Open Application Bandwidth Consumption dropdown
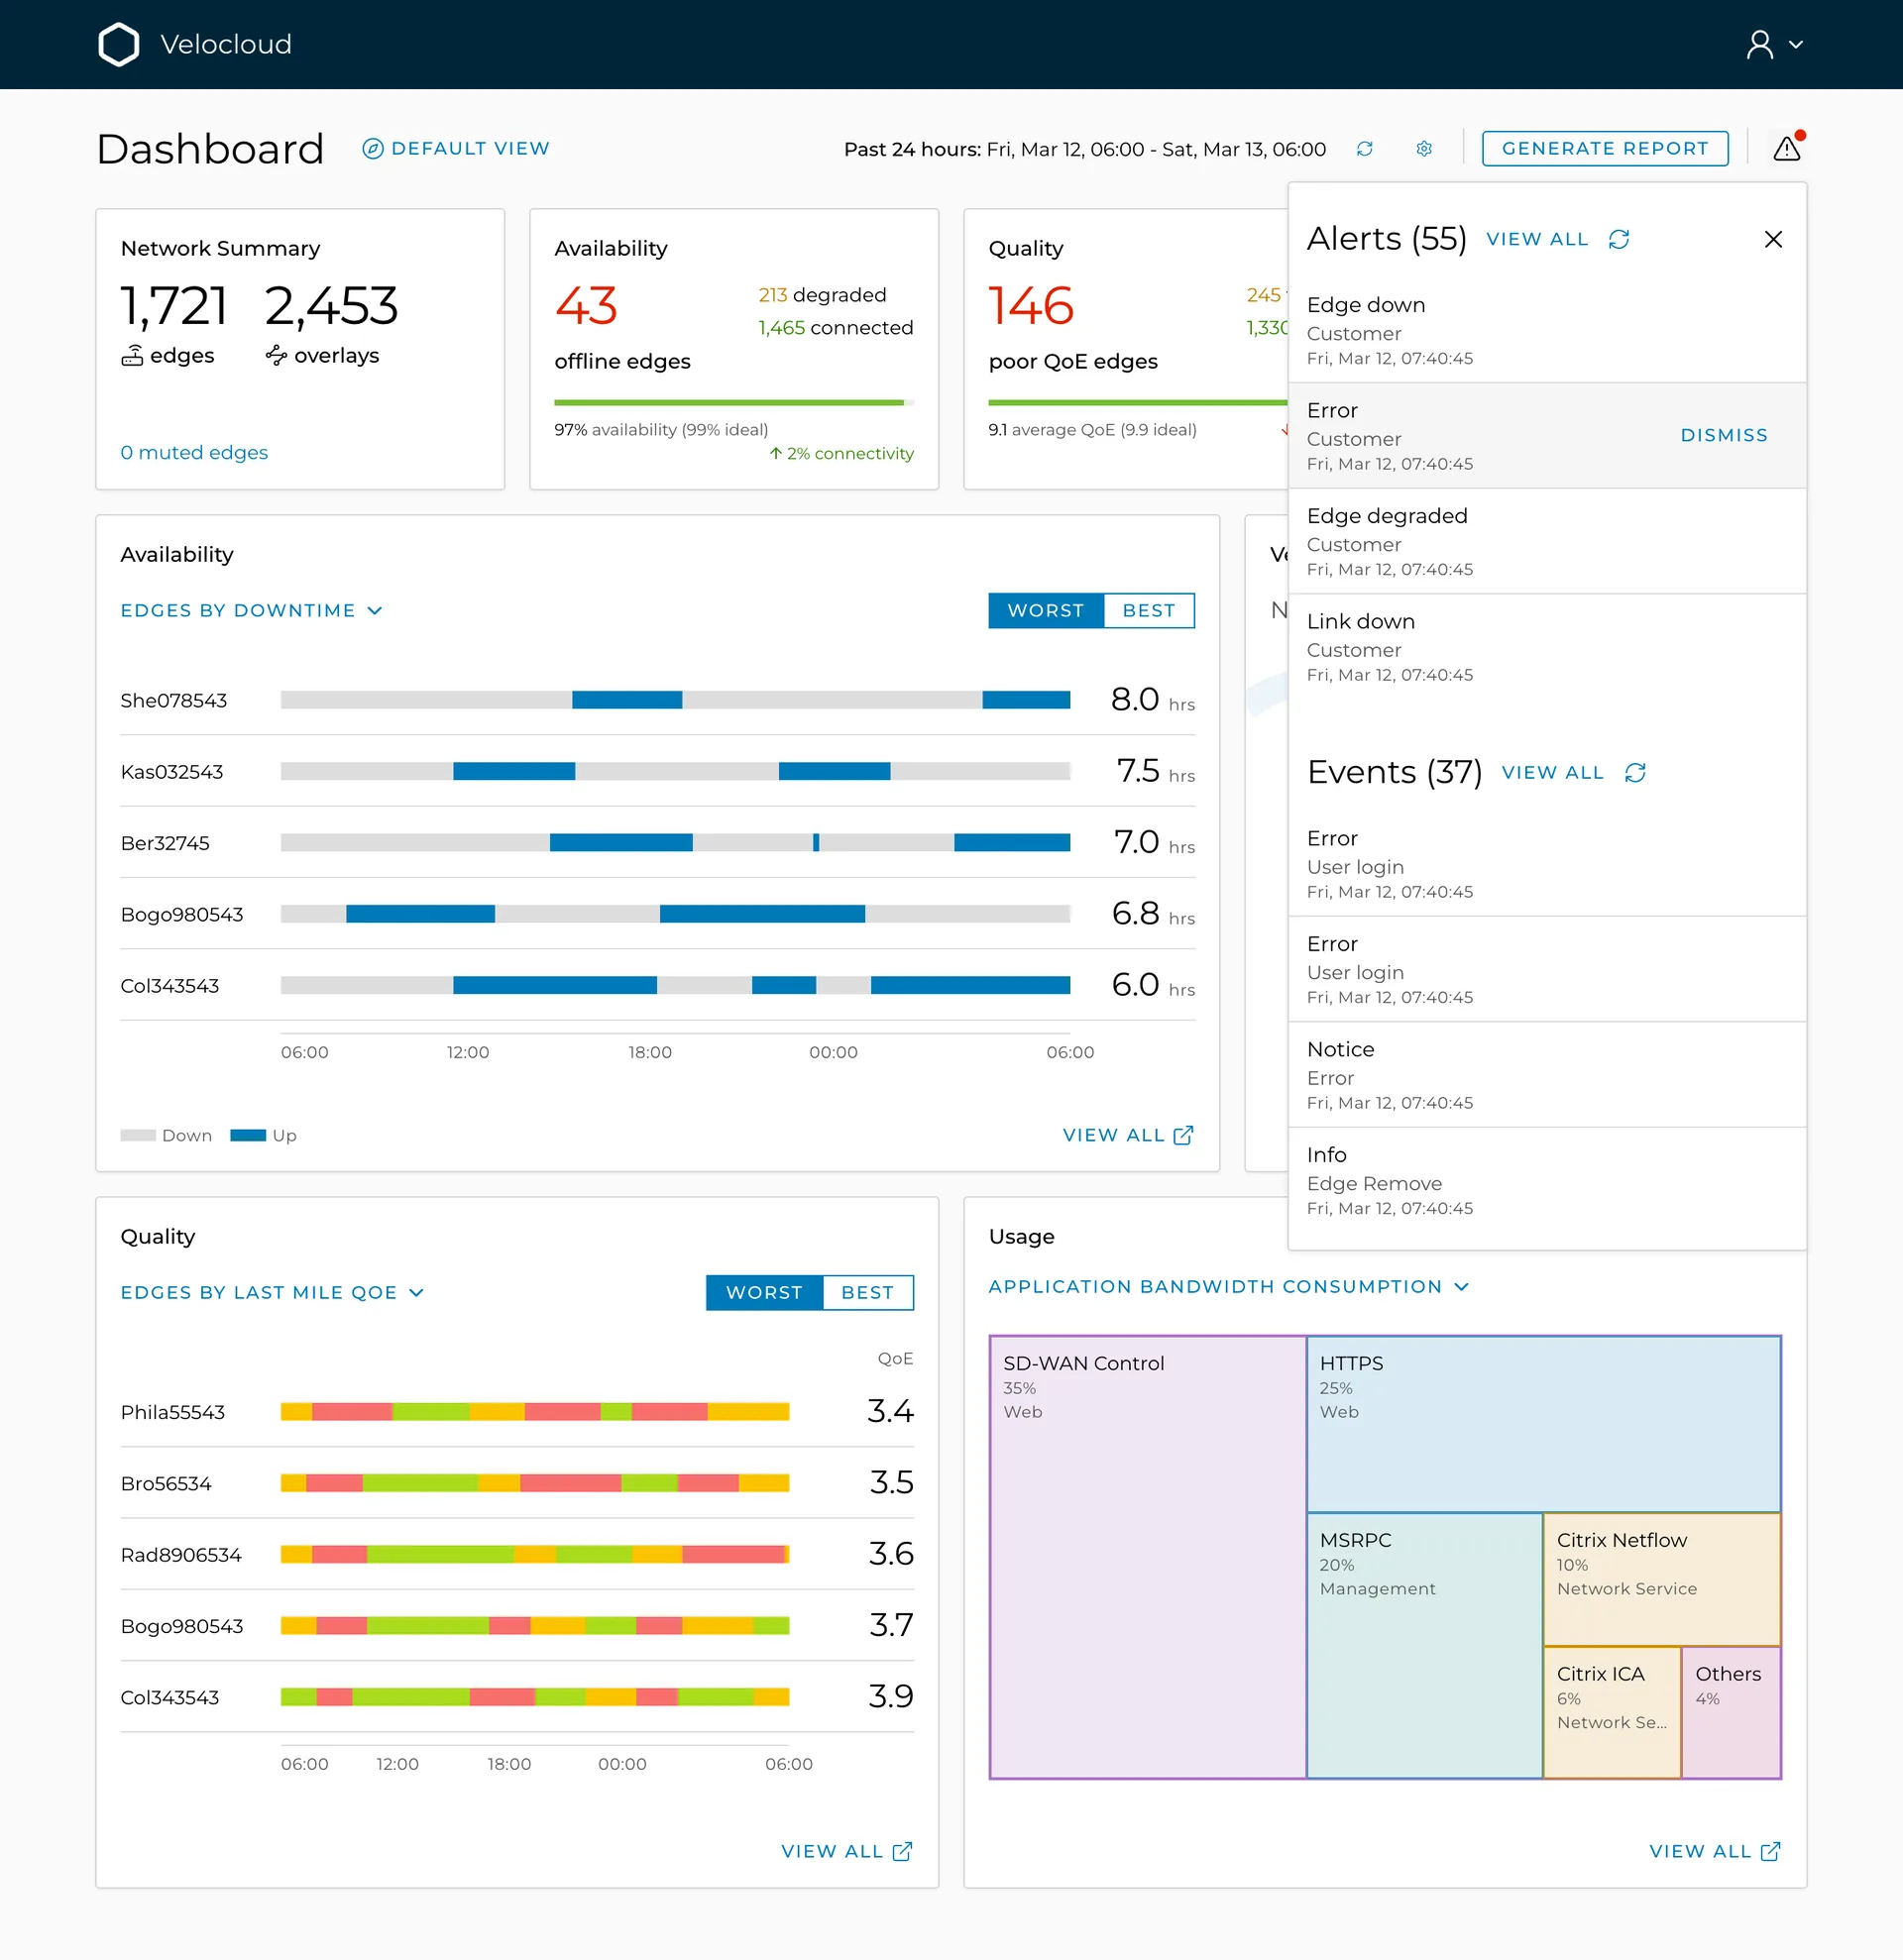This screenshot has width=1903, height=1960. coord(1229,1286)
